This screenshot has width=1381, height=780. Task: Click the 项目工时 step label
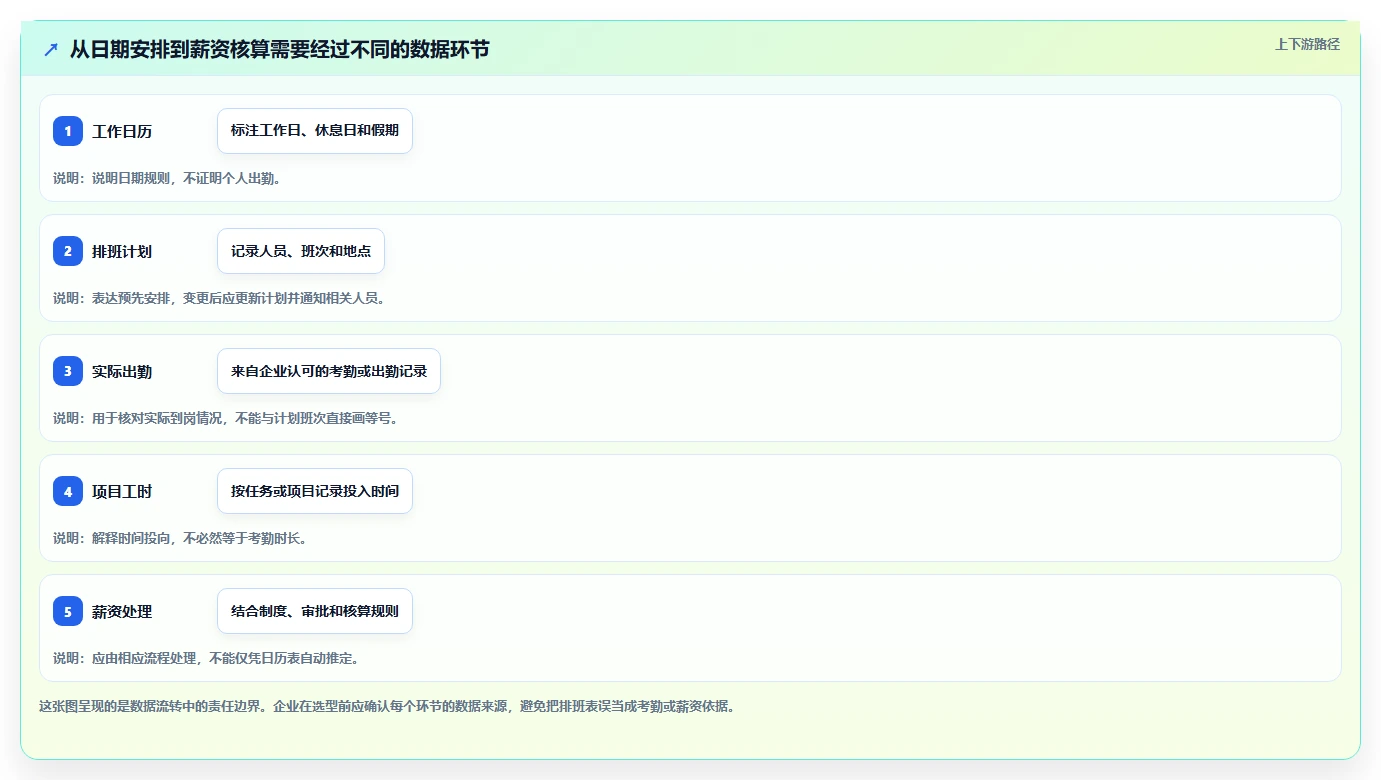tap(122, 491)
